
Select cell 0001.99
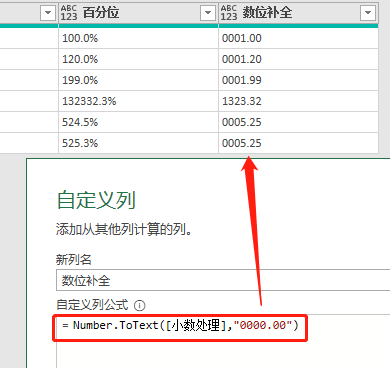click(298, 80)
